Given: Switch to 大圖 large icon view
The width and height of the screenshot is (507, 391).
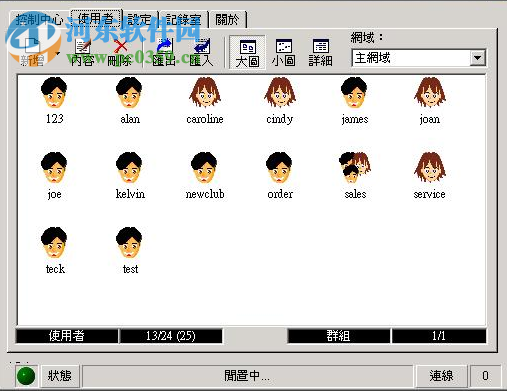Looking at the screenshot, I should [x=247, y=53].
